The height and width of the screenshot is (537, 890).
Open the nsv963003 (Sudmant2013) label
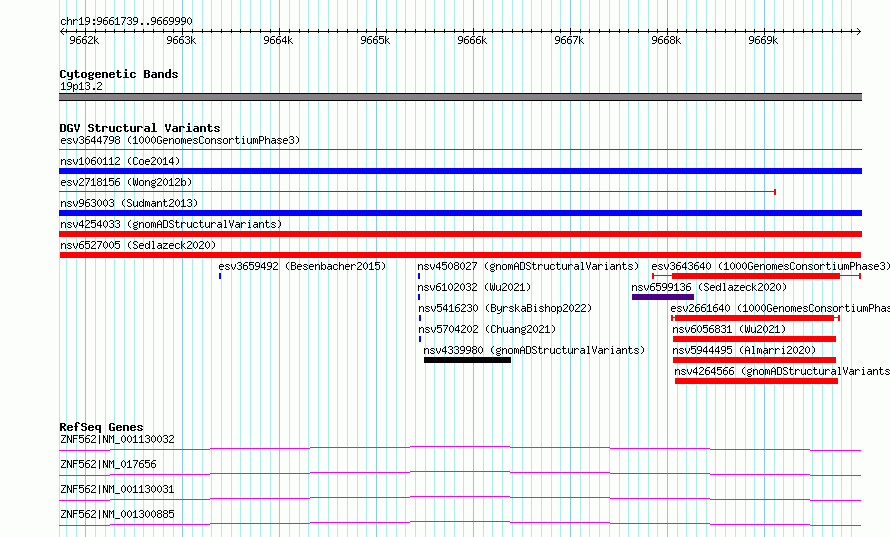129,203
